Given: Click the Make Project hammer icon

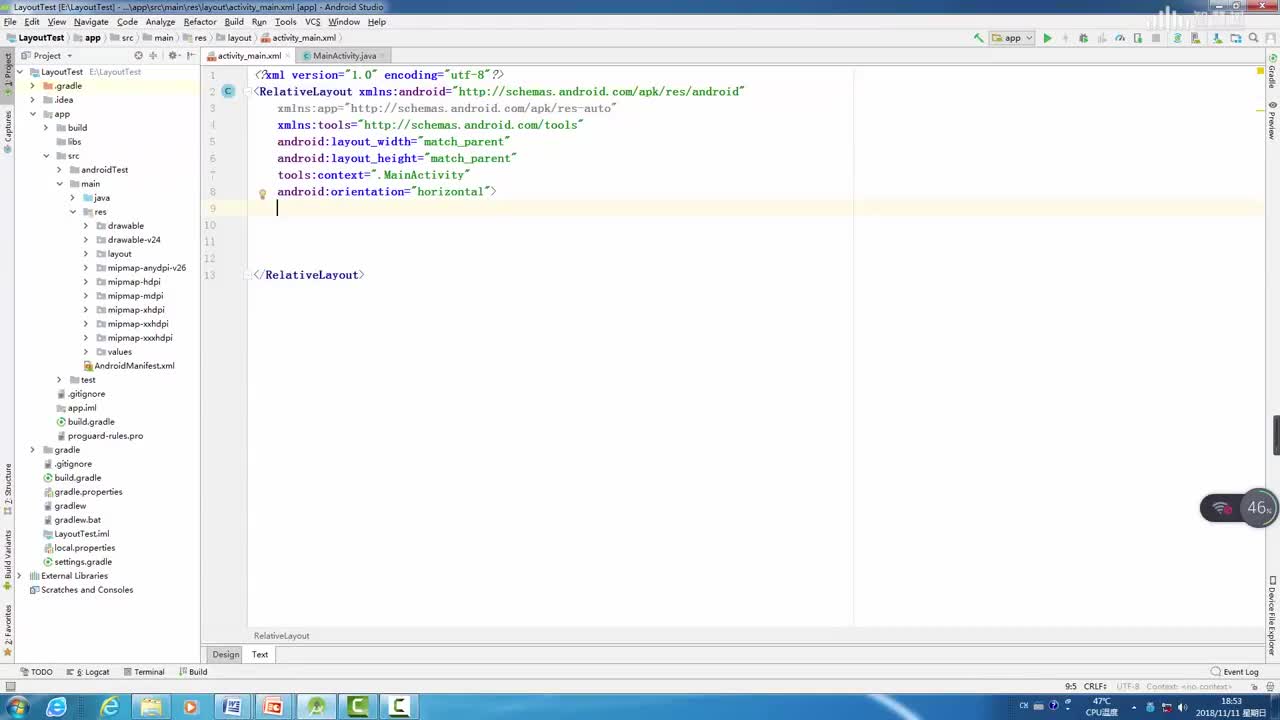Looking at the screenshot, I should [x=978, y=38].
